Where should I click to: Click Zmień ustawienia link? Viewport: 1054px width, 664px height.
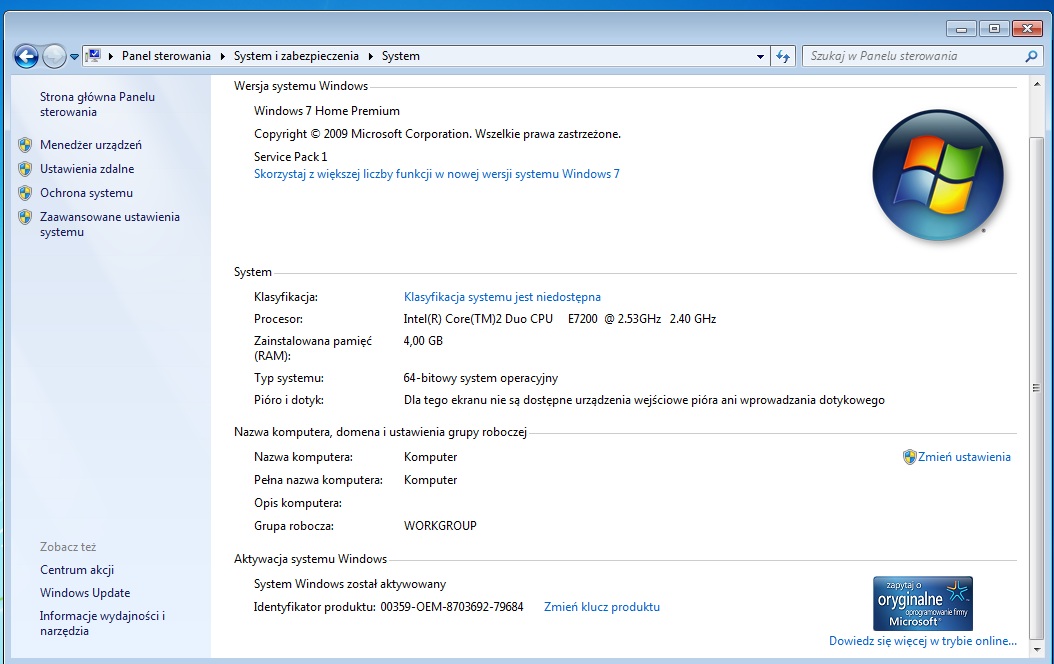point(964,457)
